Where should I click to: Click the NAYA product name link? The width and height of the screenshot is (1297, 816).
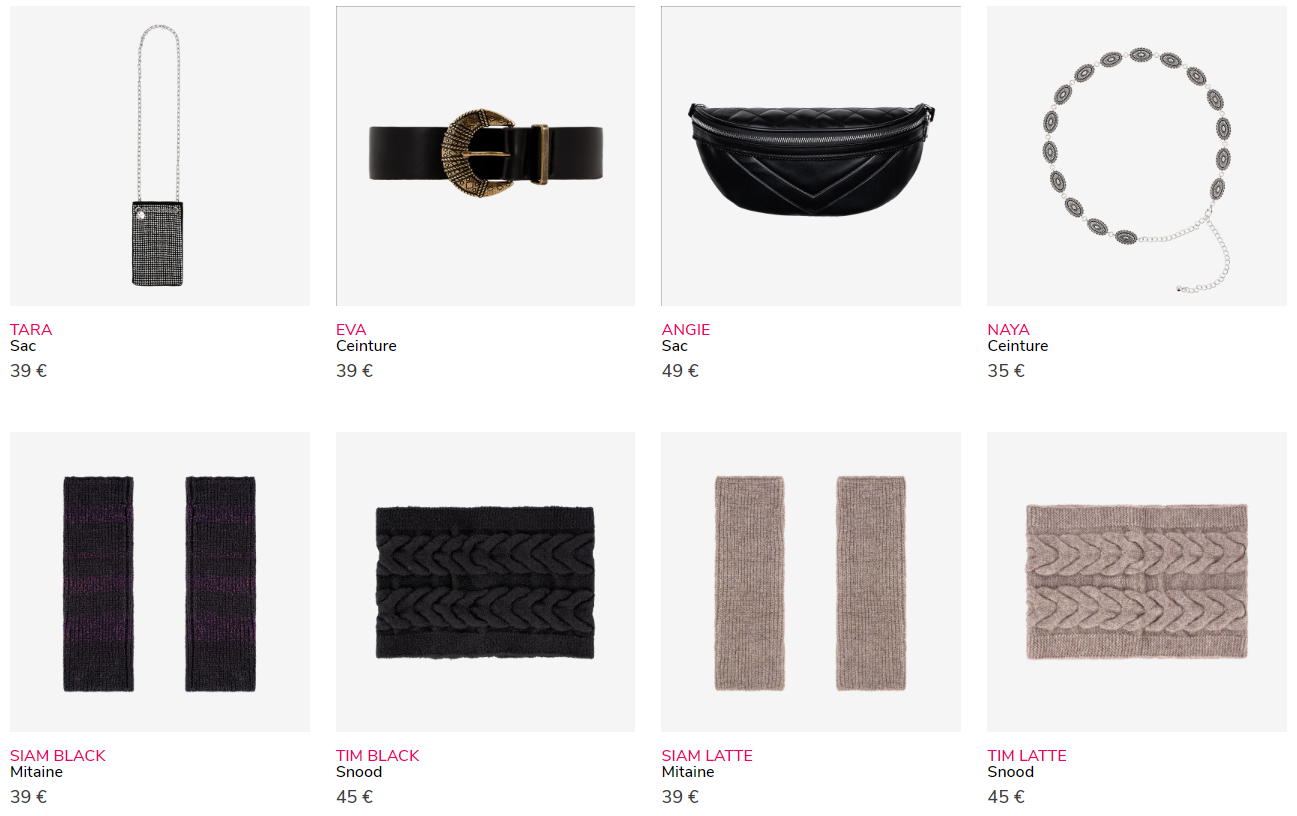[1008, 329]
